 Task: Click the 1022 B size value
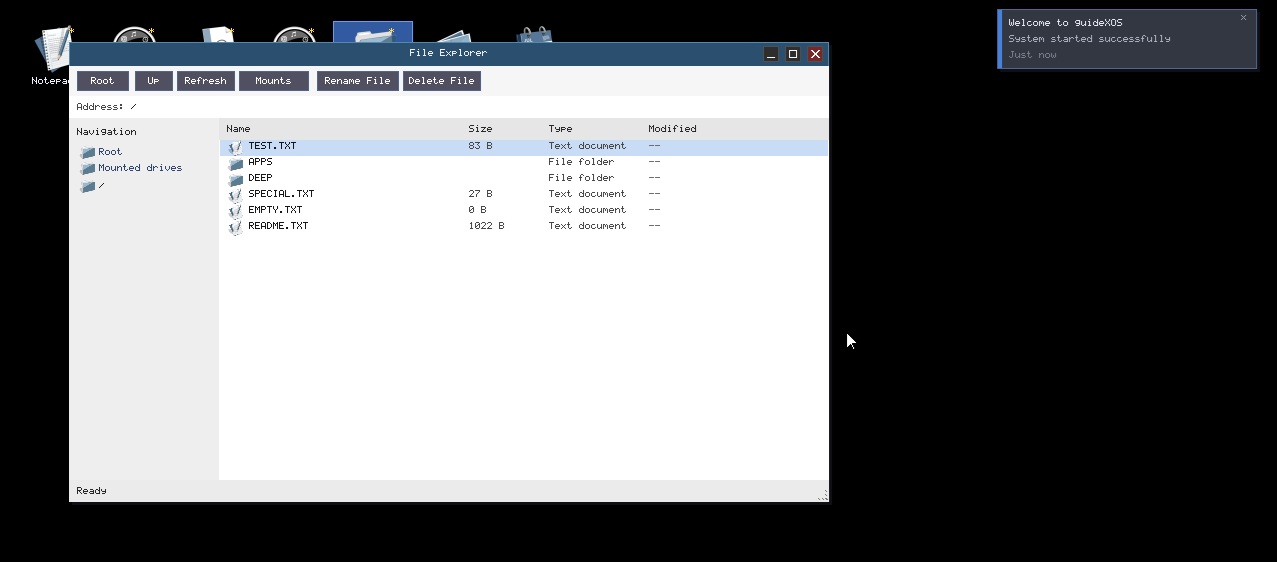486,226
